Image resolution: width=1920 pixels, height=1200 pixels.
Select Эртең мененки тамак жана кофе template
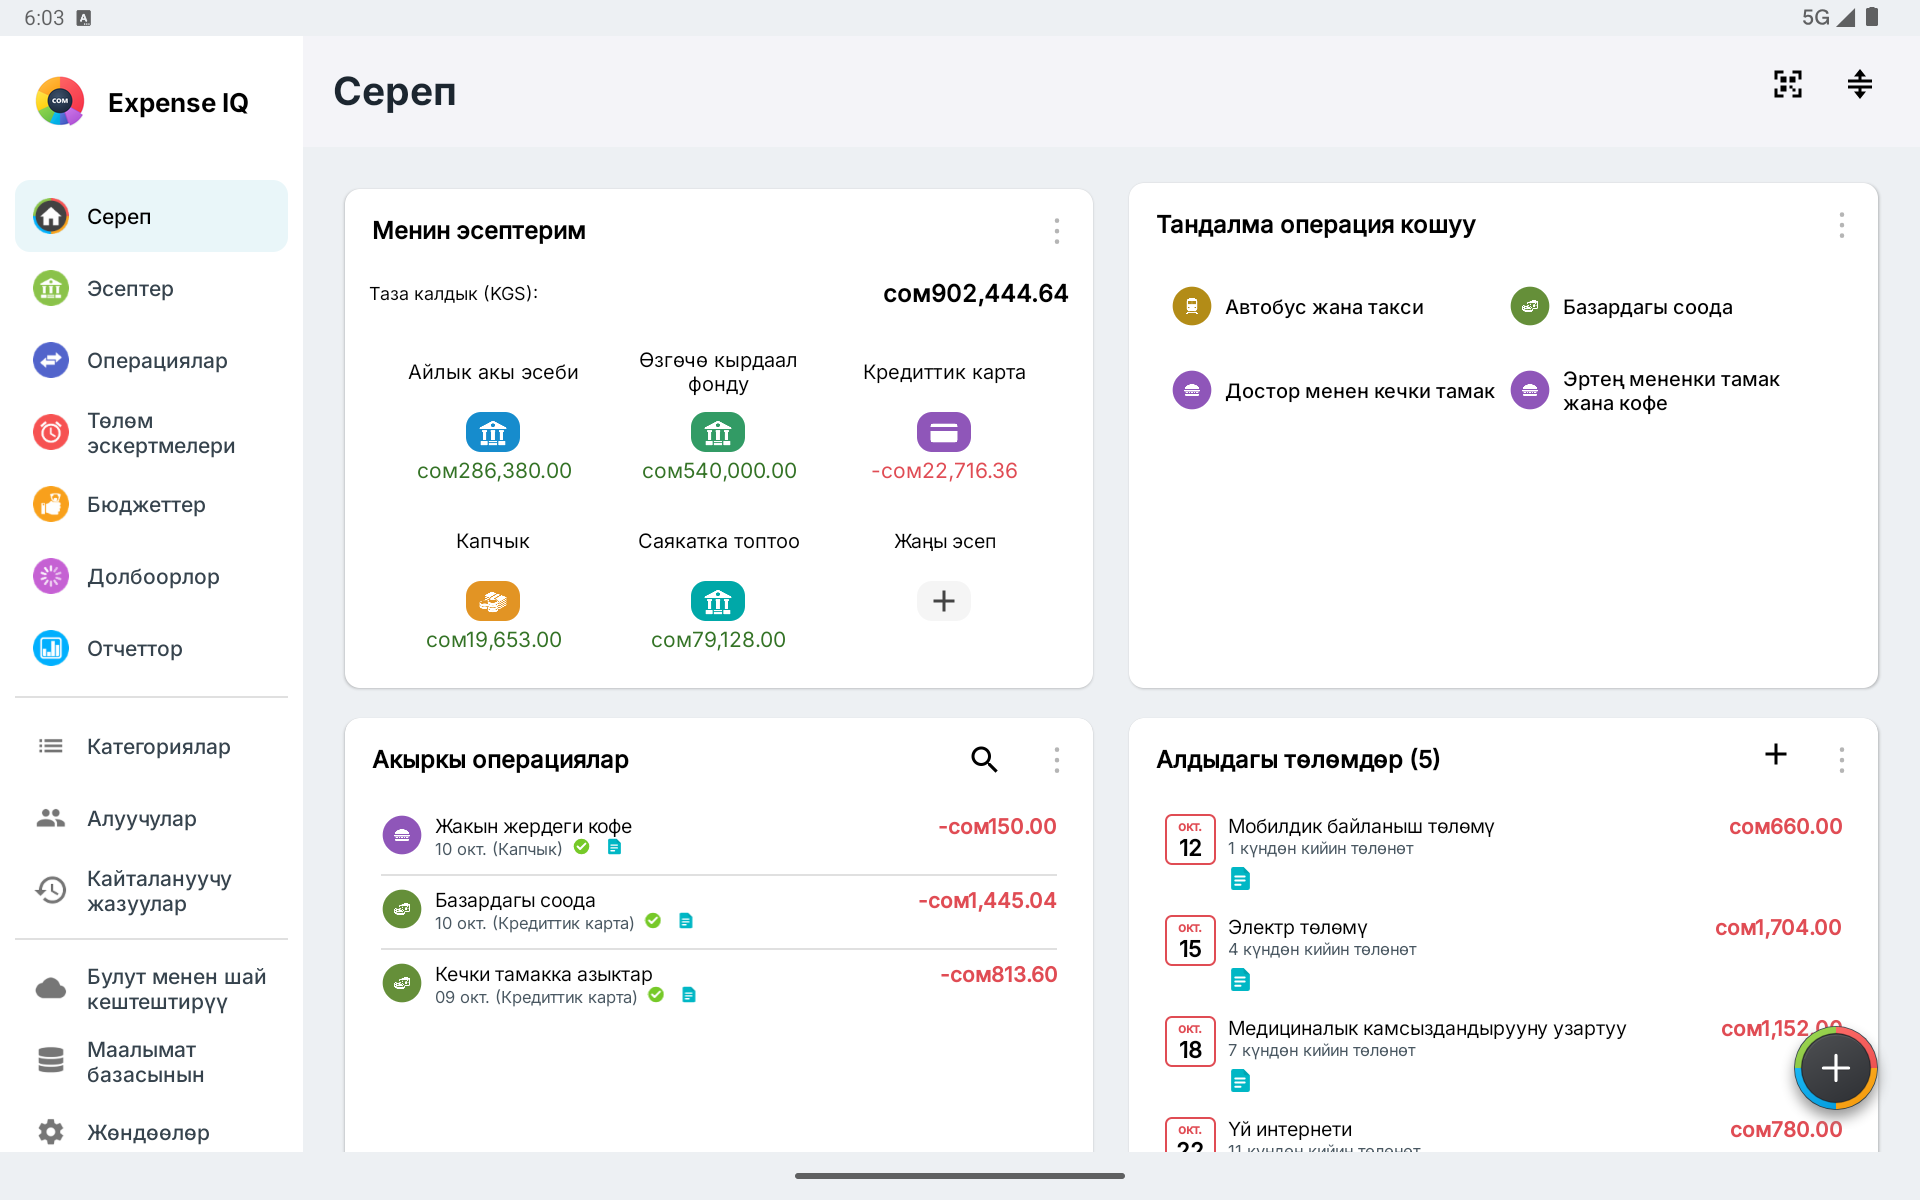coord(1645,391)
